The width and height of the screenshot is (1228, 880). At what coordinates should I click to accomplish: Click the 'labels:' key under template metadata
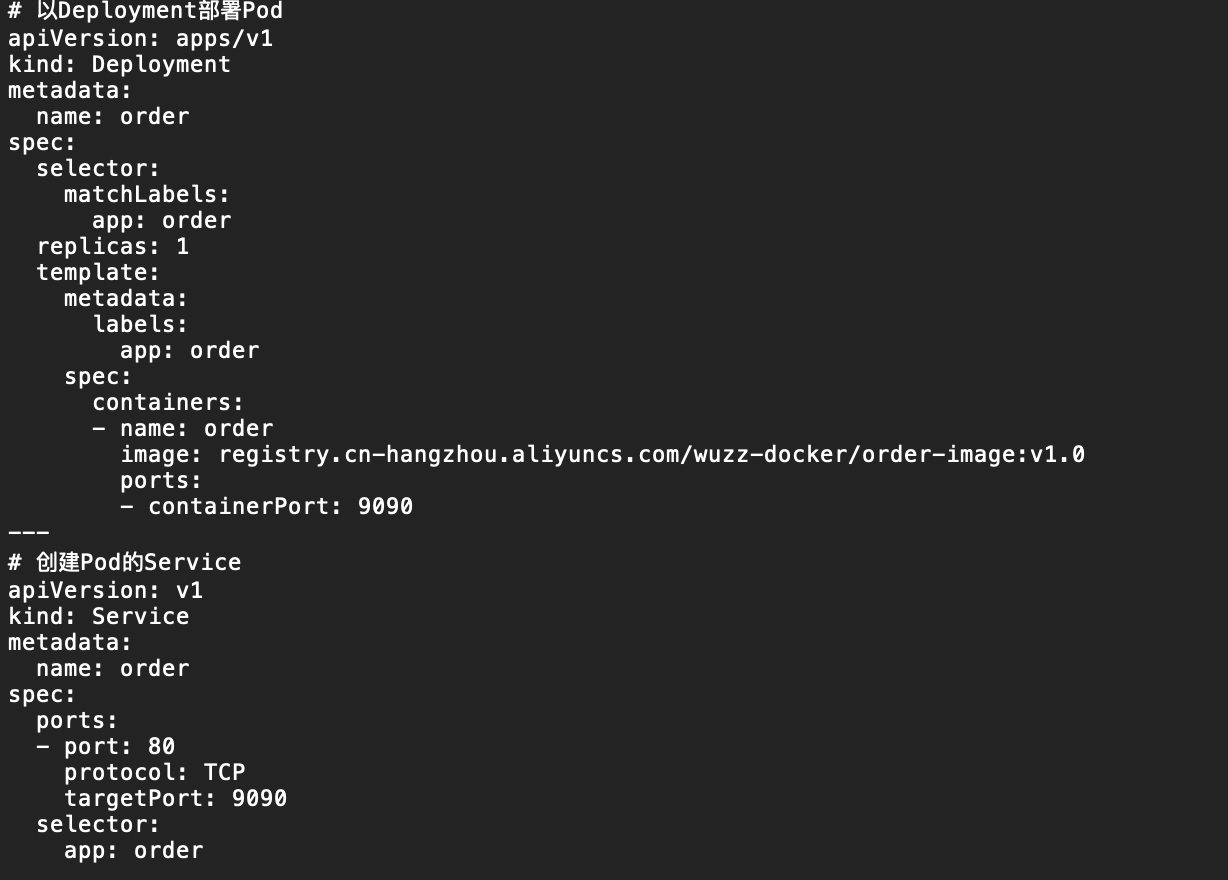pyautogui.click(x=140, y=324)
